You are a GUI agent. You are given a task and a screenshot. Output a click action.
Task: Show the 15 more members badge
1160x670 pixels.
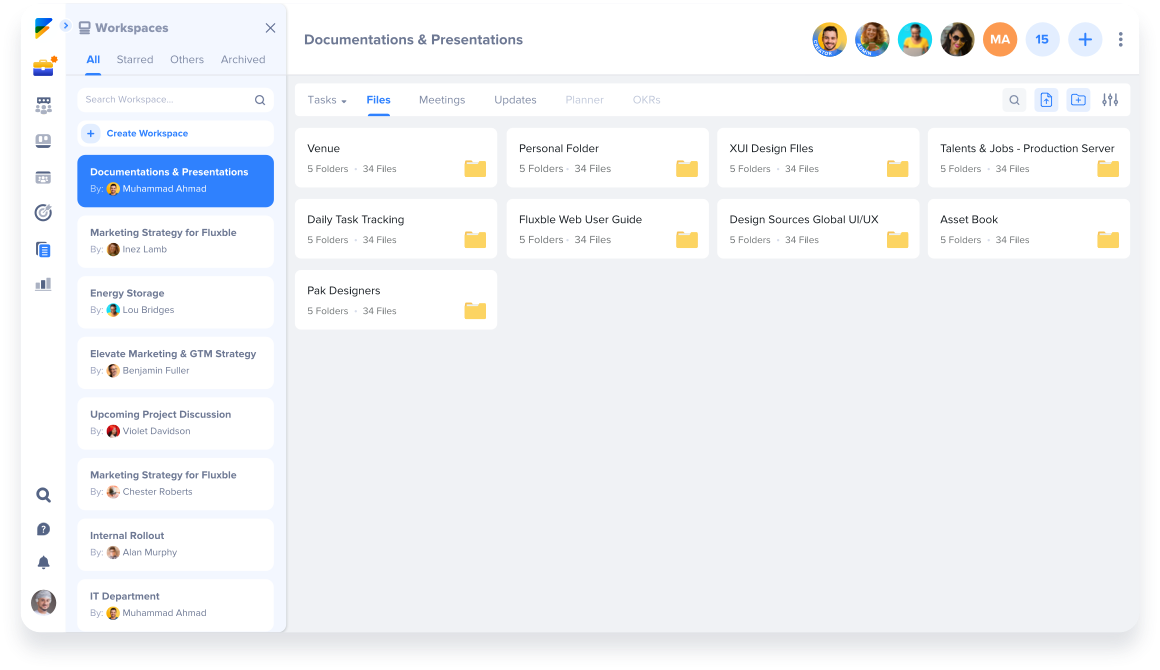click(x=1042, y=39)
